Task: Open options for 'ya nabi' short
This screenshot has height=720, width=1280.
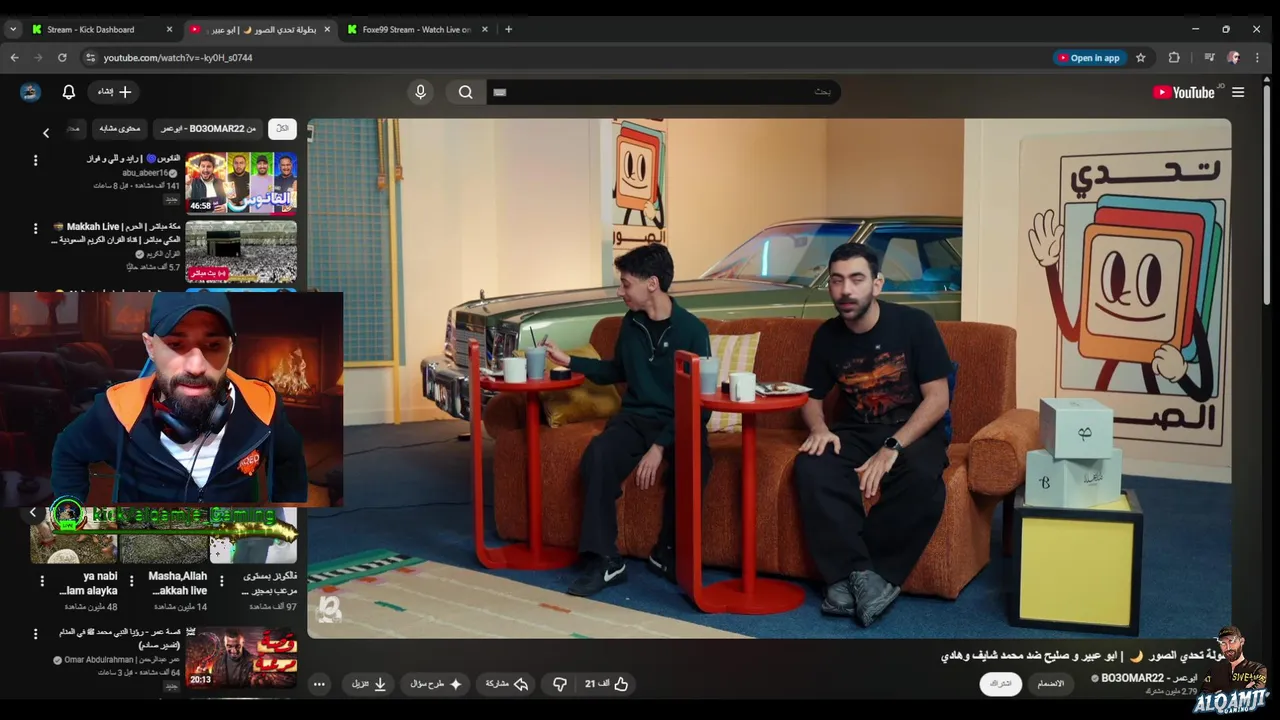Action: point(42,581)
